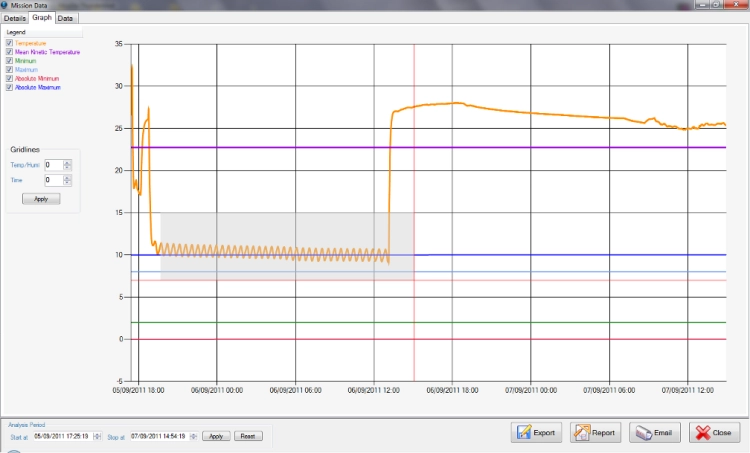Screen dimensions: 750x453
Task: Click the Export button icon
Action: 525,433
